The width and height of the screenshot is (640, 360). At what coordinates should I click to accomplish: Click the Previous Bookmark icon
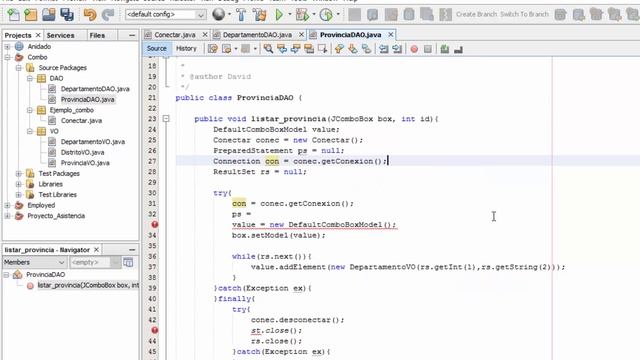click(x=339, y=49)
